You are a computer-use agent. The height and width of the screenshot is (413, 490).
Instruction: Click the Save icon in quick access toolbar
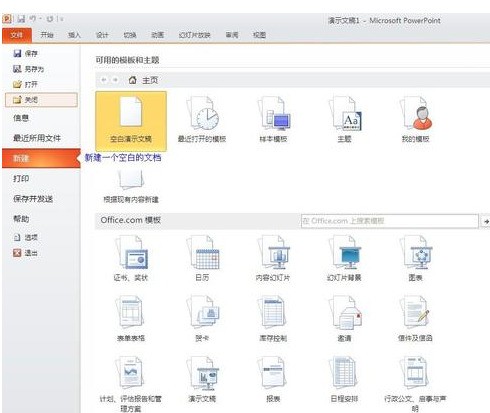click(21, 19)
